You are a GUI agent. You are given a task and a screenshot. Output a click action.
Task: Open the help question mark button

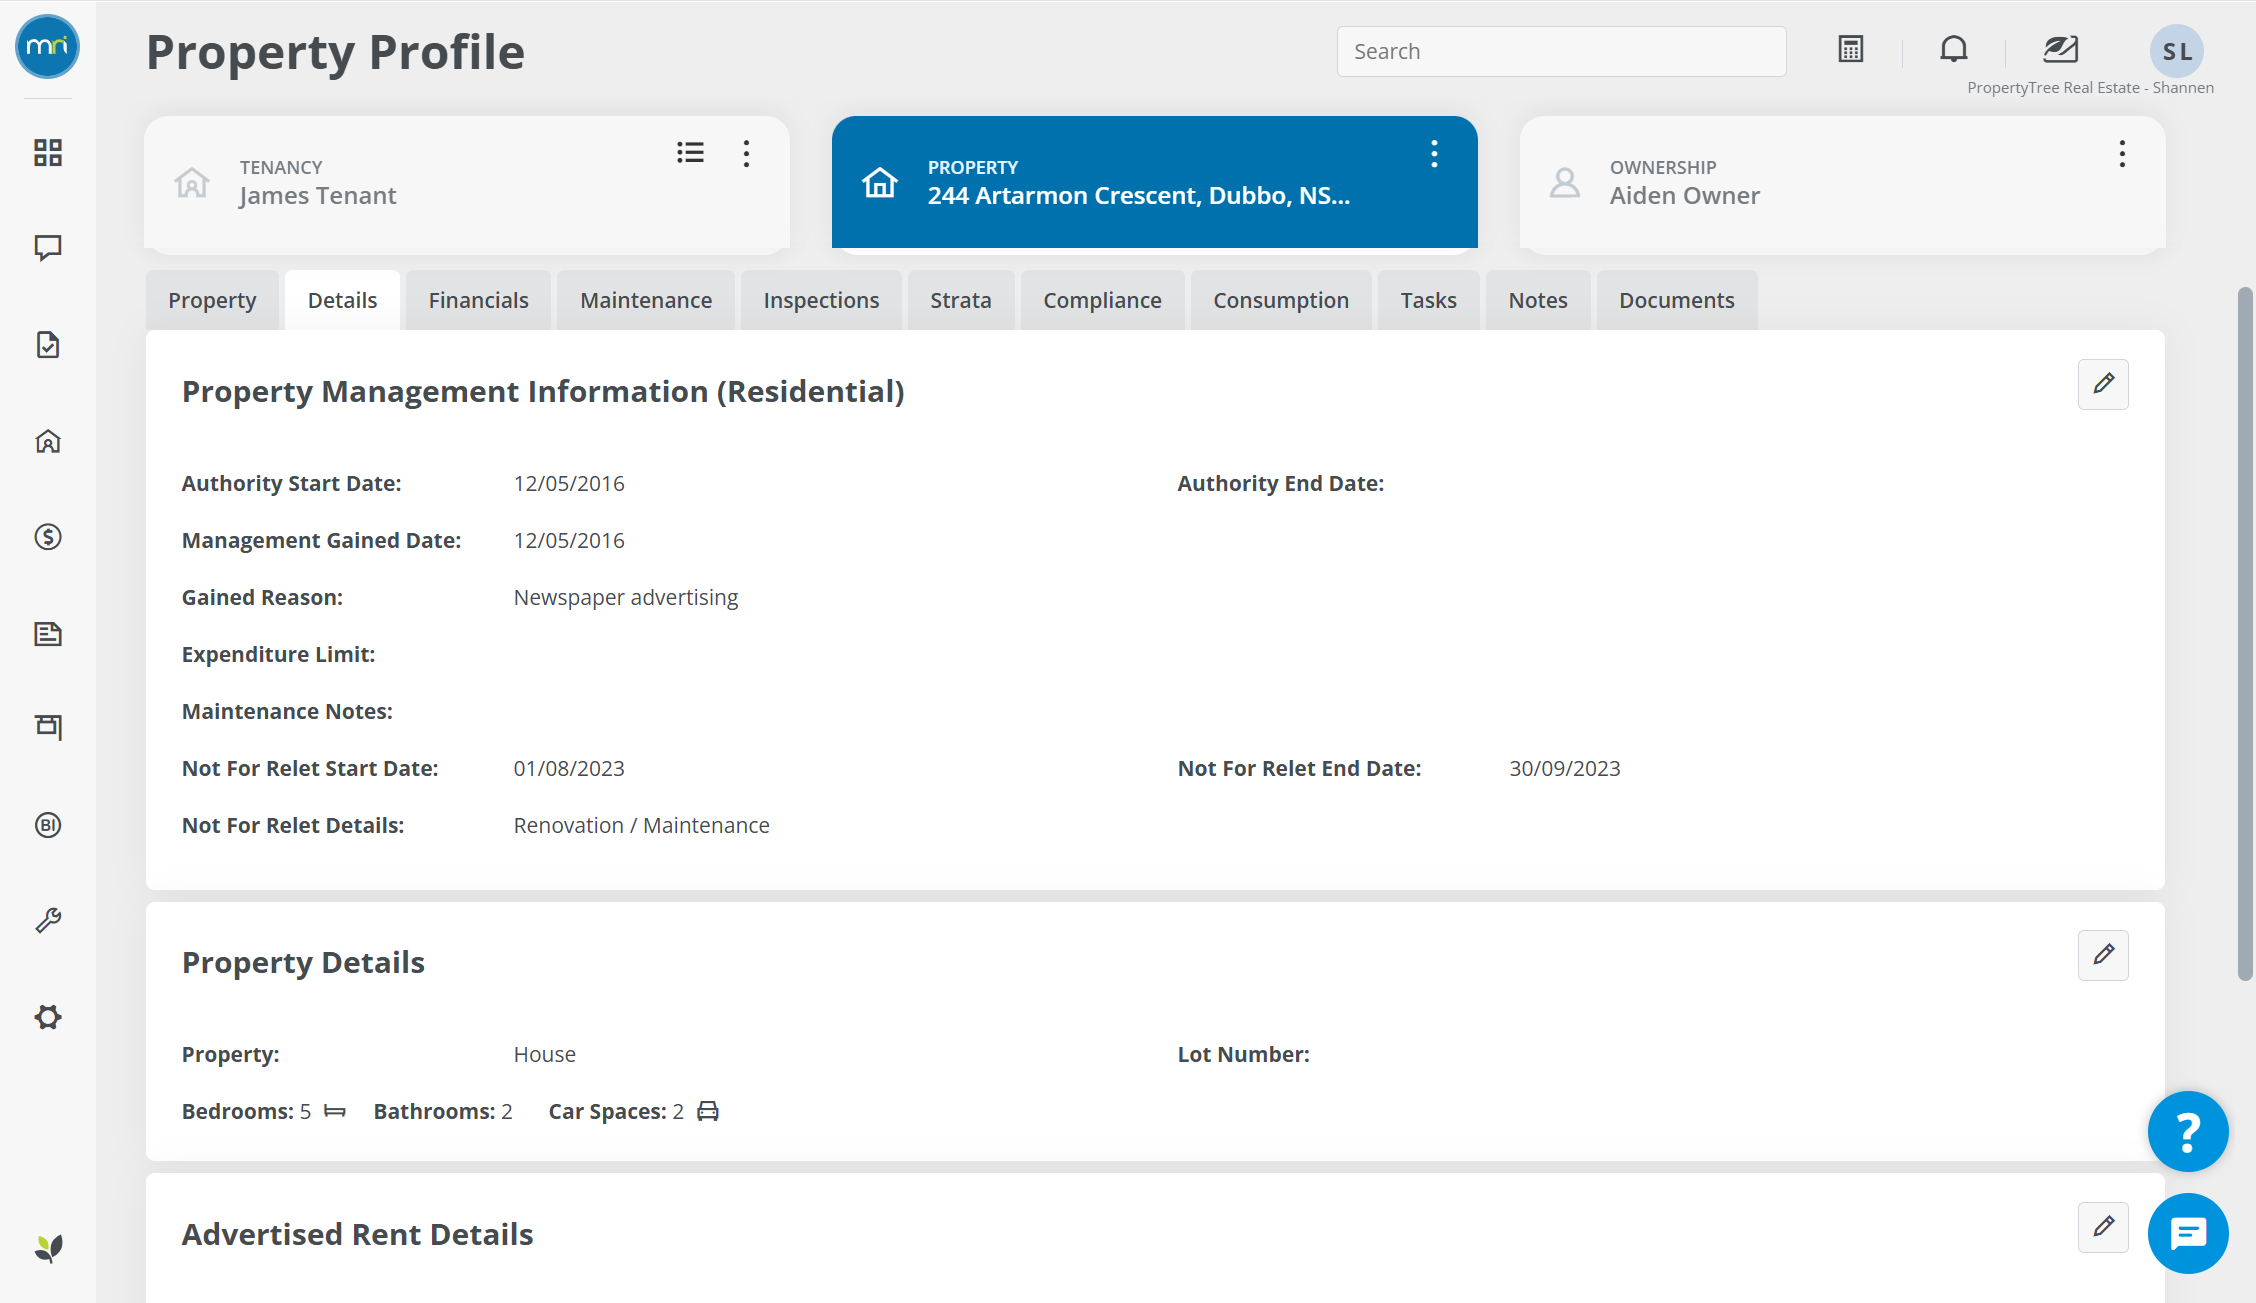[x=2188, y=1131]
